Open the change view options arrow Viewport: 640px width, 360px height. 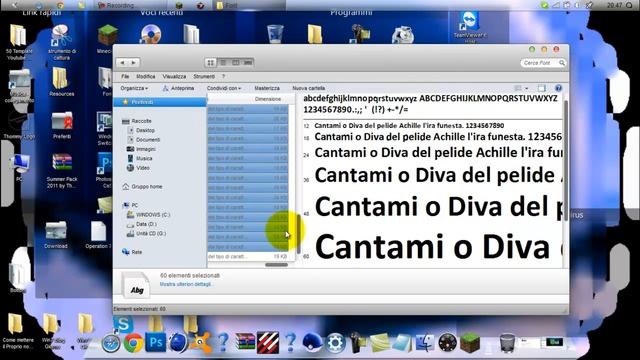(527, 88)
